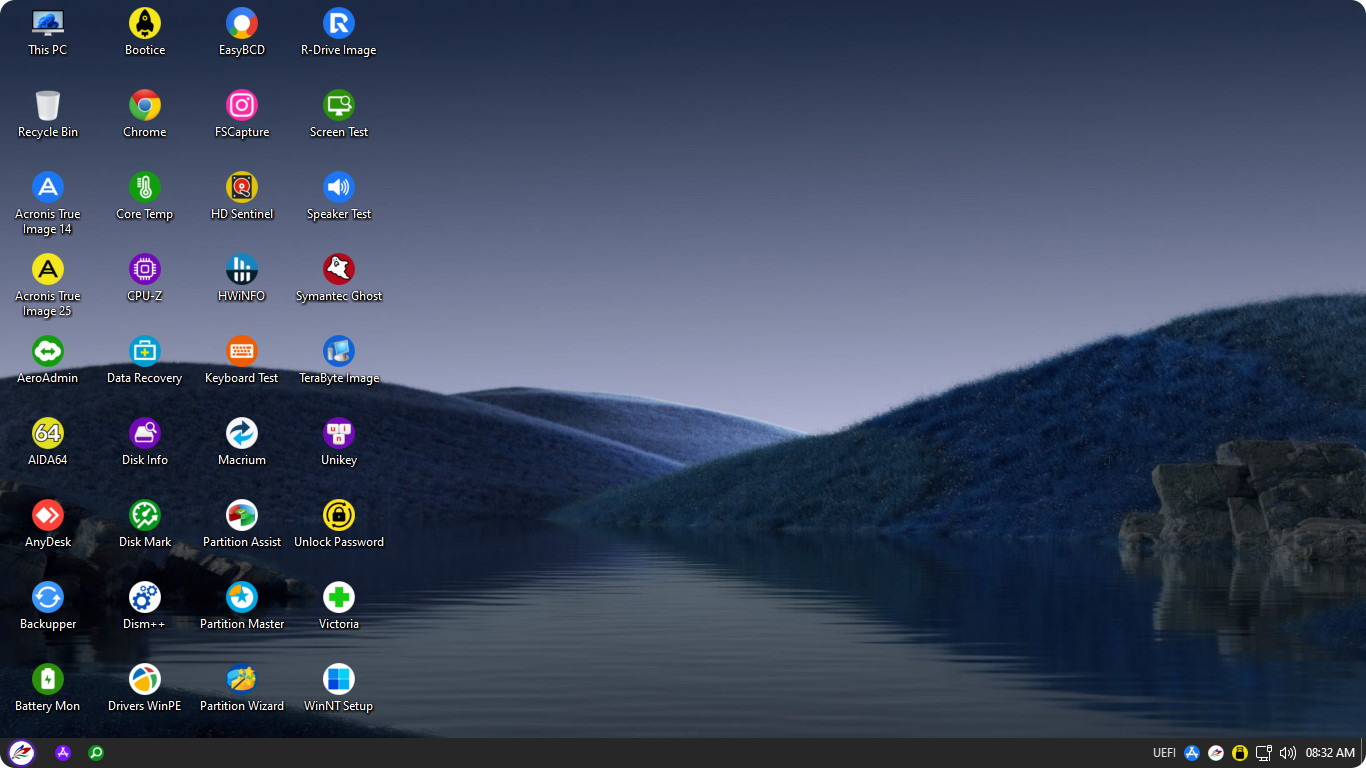Click the Show Desktop strip at the taskbar edge
The height and width of the screenshot is (768, 1366).
pyautogui.click(x=1363, y=753)
